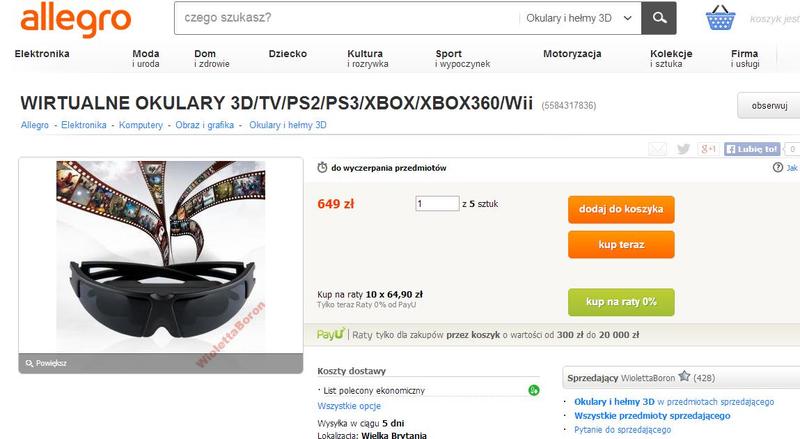Image resolution: width=800 pixels, height=439 pixels.
Task: Click the magnifier search button
Action: (659, 18)
